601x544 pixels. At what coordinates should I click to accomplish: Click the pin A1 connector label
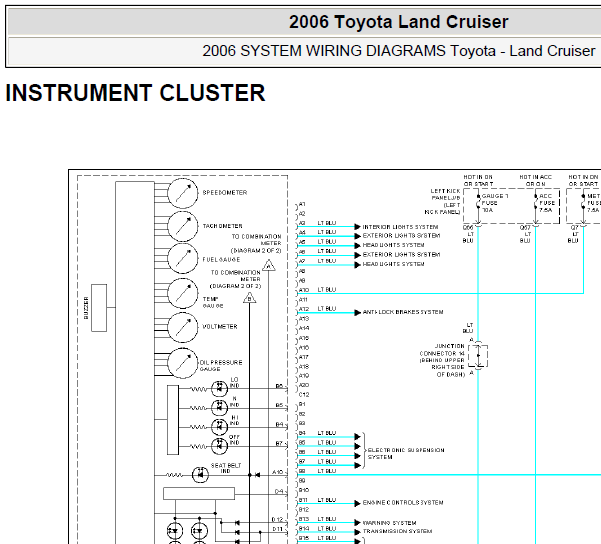coord(302,204)
